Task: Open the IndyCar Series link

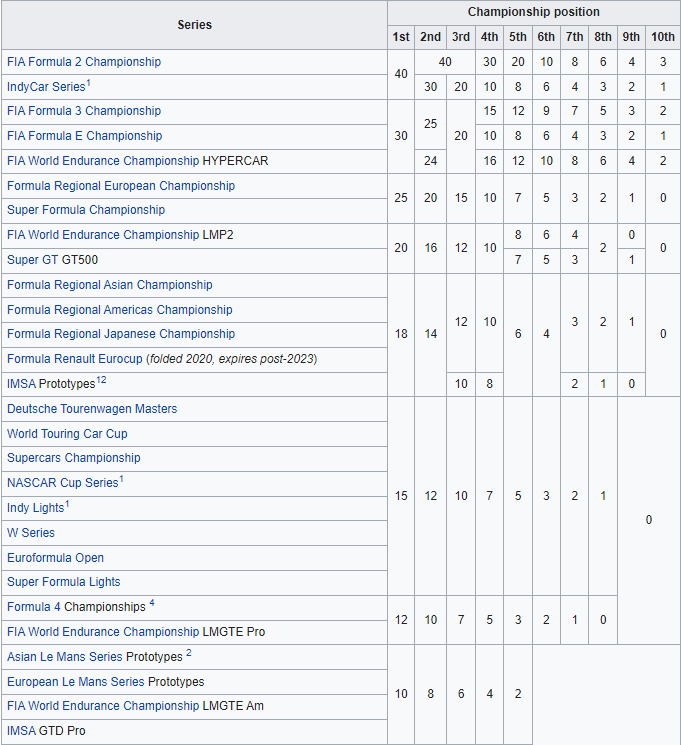Action: tap(46, 87)
